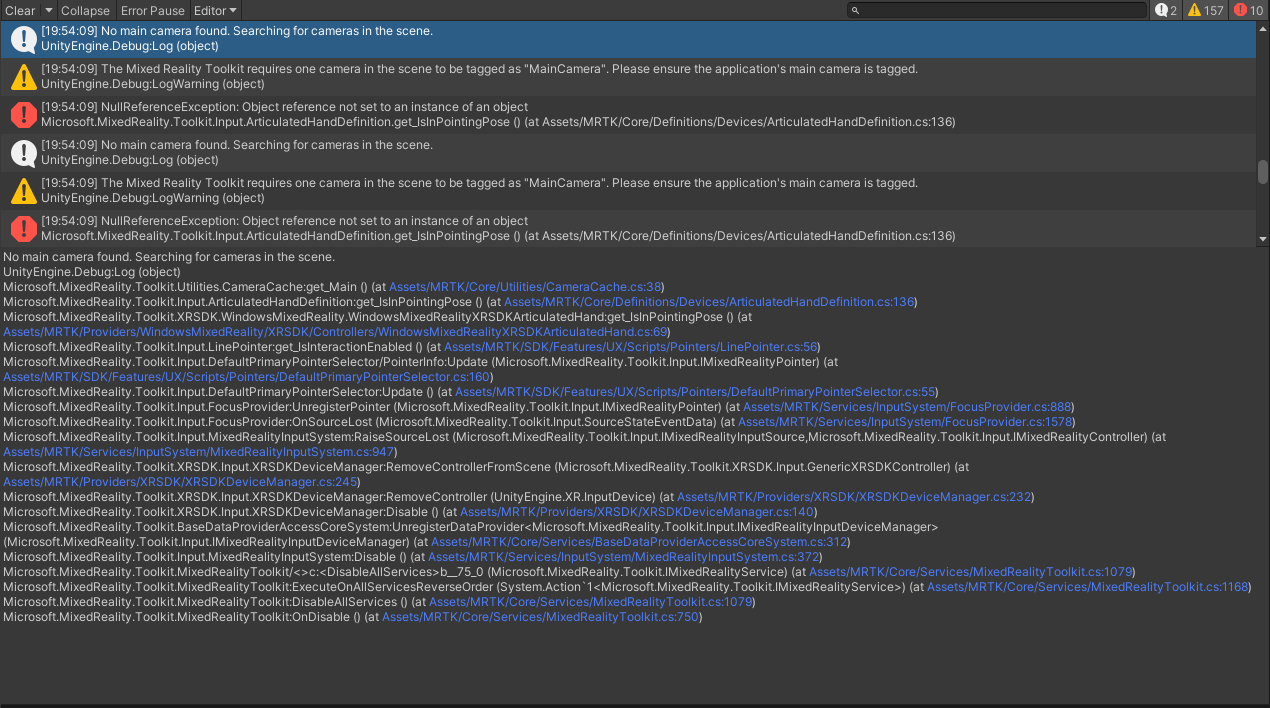Click the Clear button
This screenshot has width=1270, height=708.
(x=18, y=10)
